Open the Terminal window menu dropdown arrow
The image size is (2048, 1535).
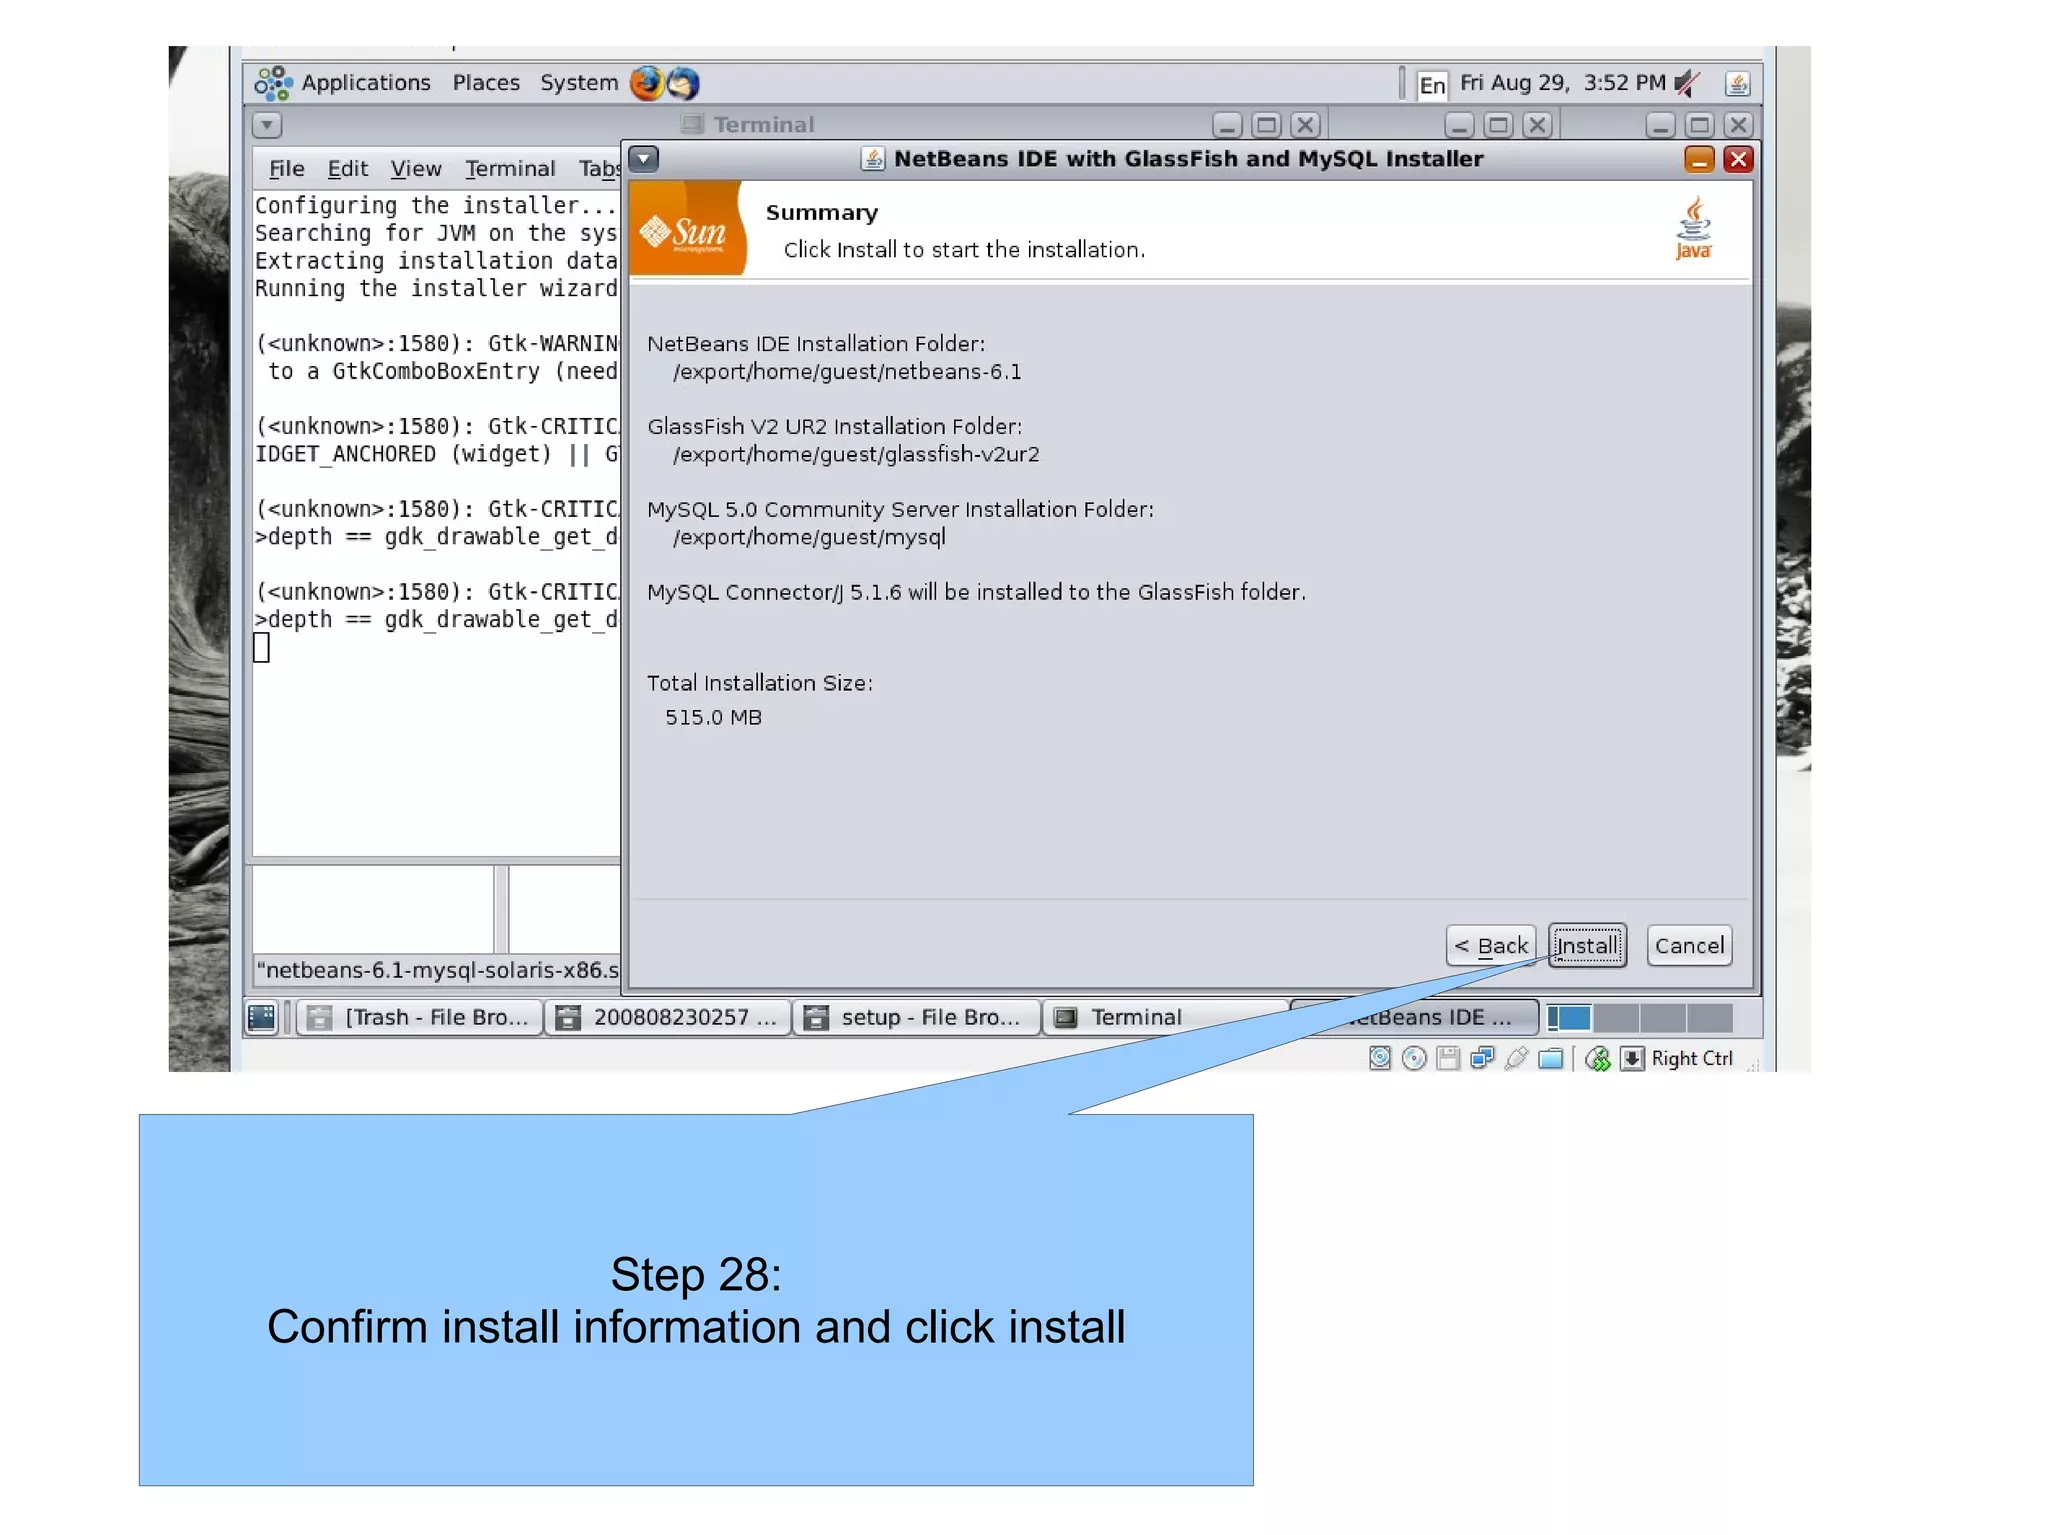[267, 125]
